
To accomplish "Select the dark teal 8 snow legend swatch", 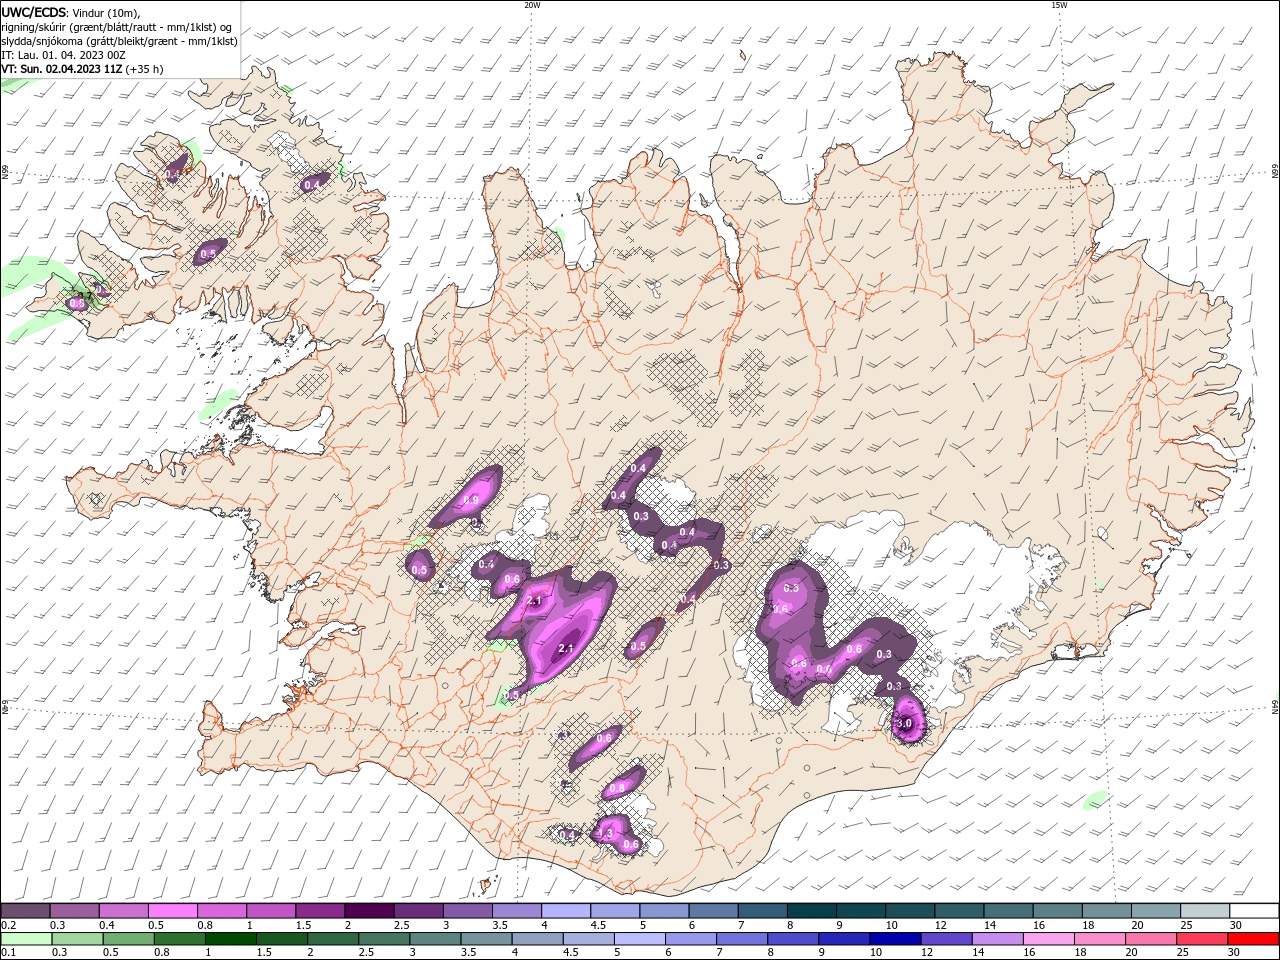I will coord(812,911).
